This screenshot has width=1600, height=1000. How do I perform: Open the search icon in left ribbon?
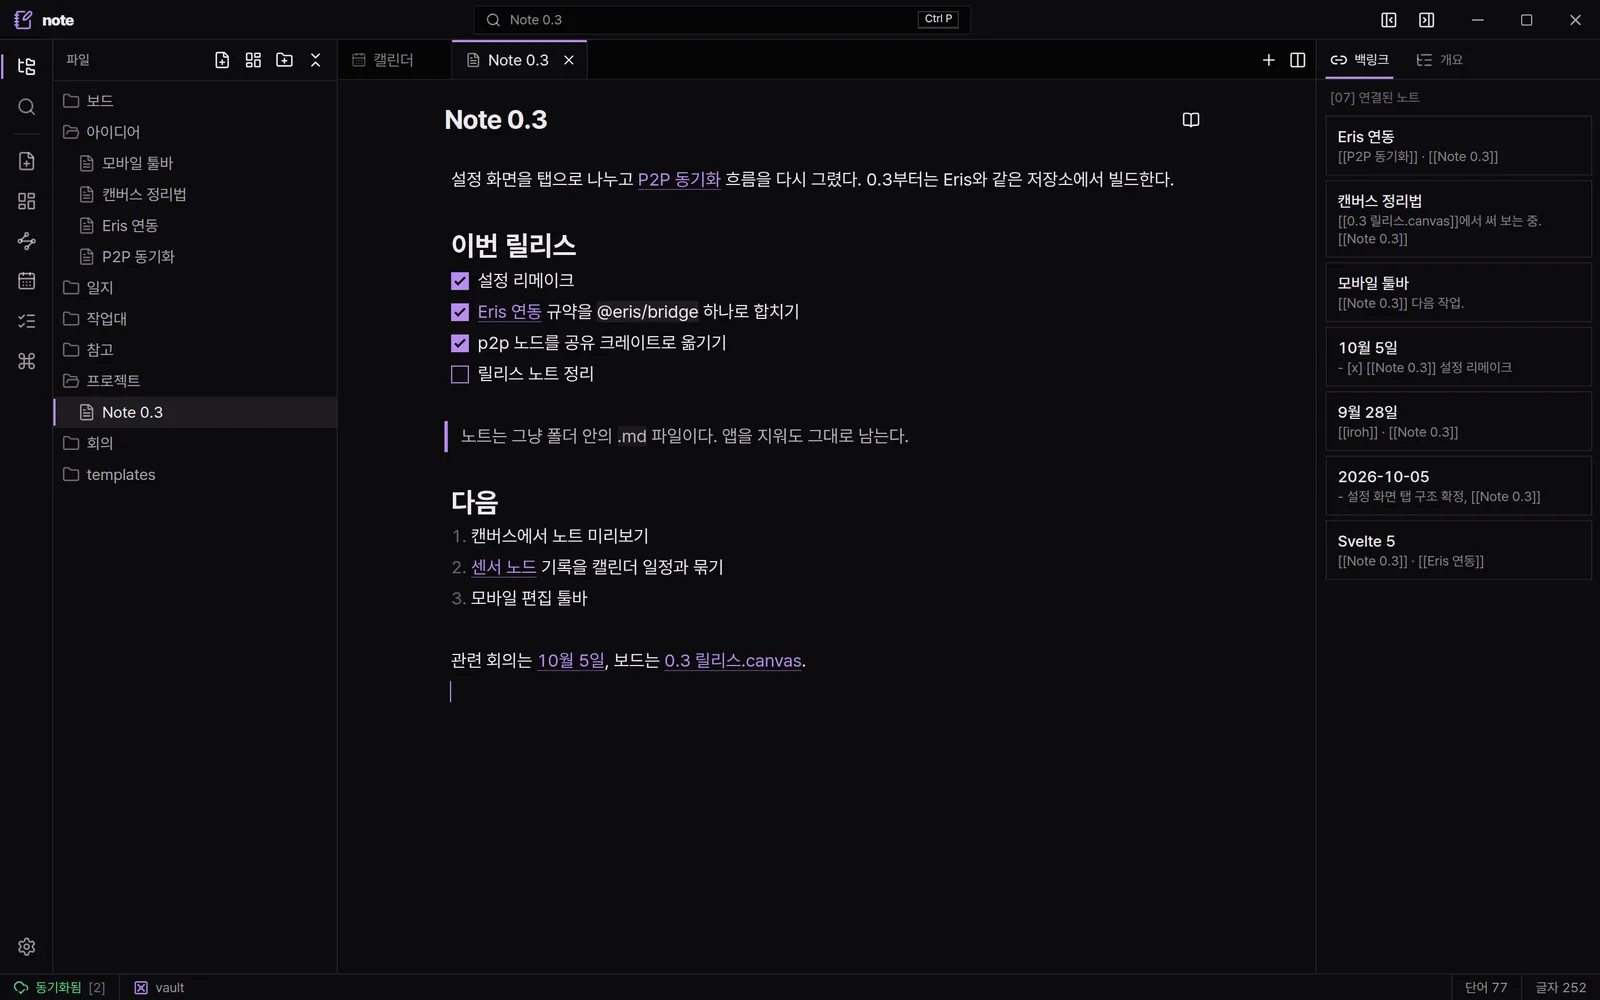[x=27, y=107]
